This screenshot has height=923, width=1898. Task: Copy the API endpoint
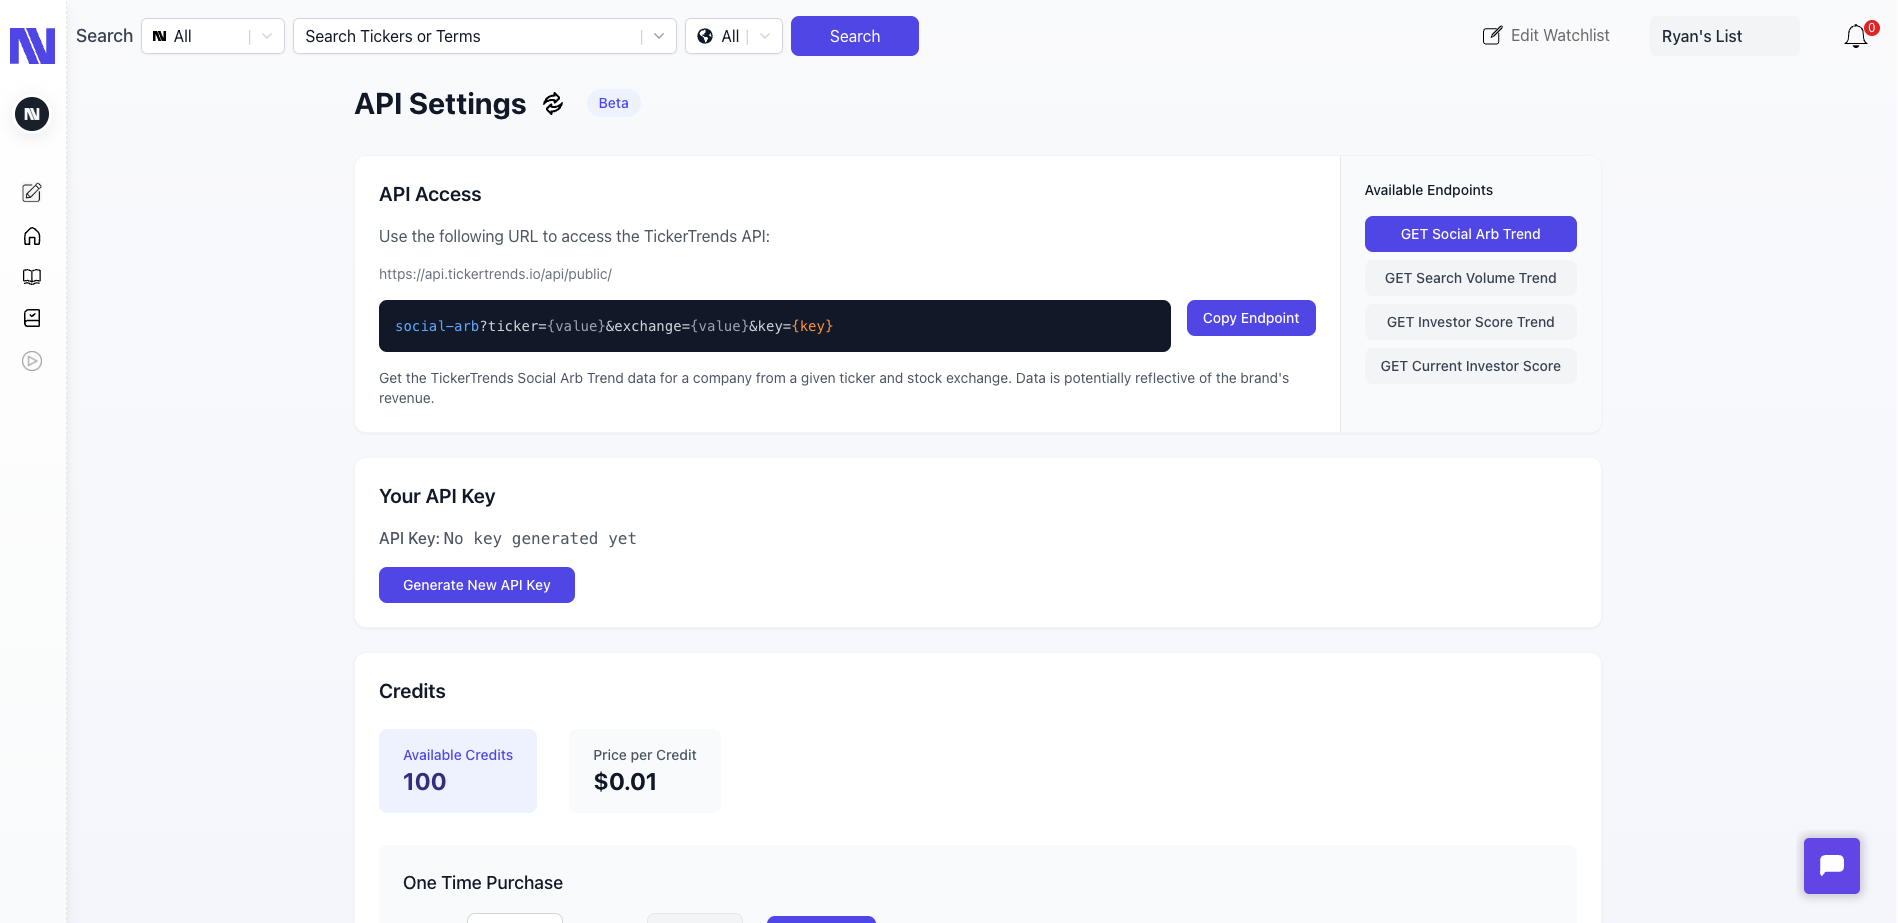click(x=1251, y=318)
